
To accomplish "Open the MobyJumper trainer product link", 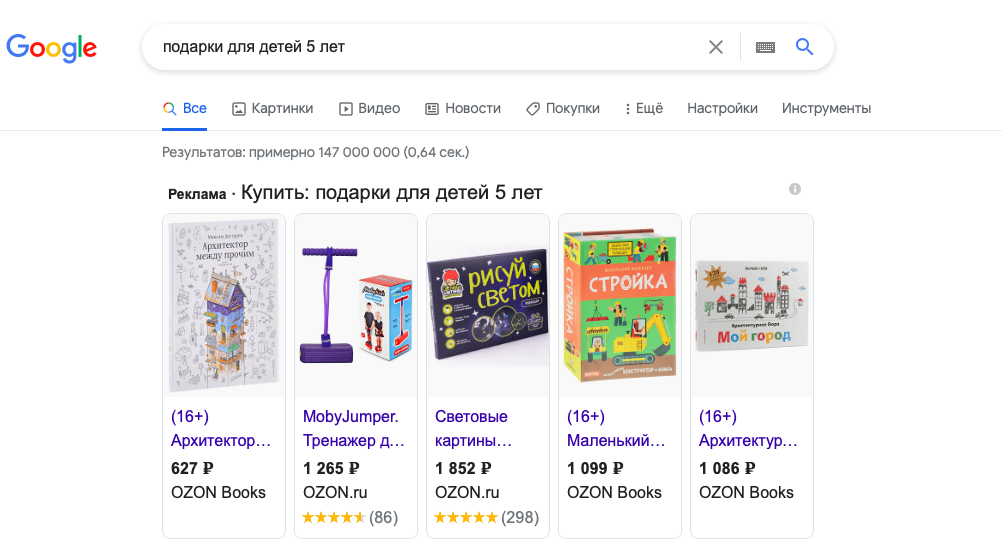I will click(x=353, y=428).
